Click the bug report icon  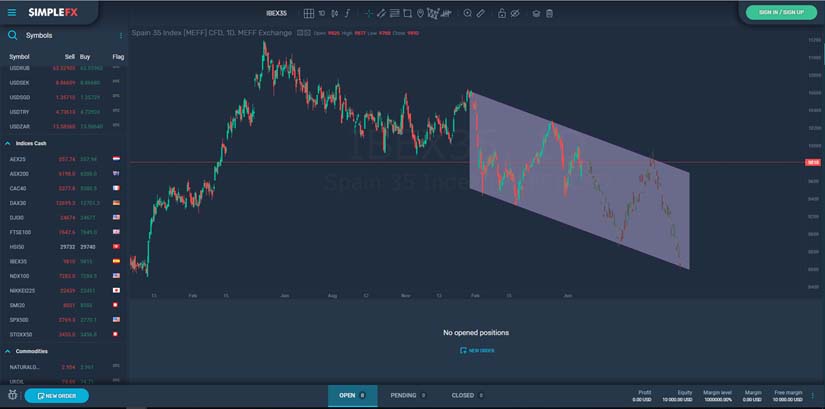pyautogui.click(x=13, y=395)
